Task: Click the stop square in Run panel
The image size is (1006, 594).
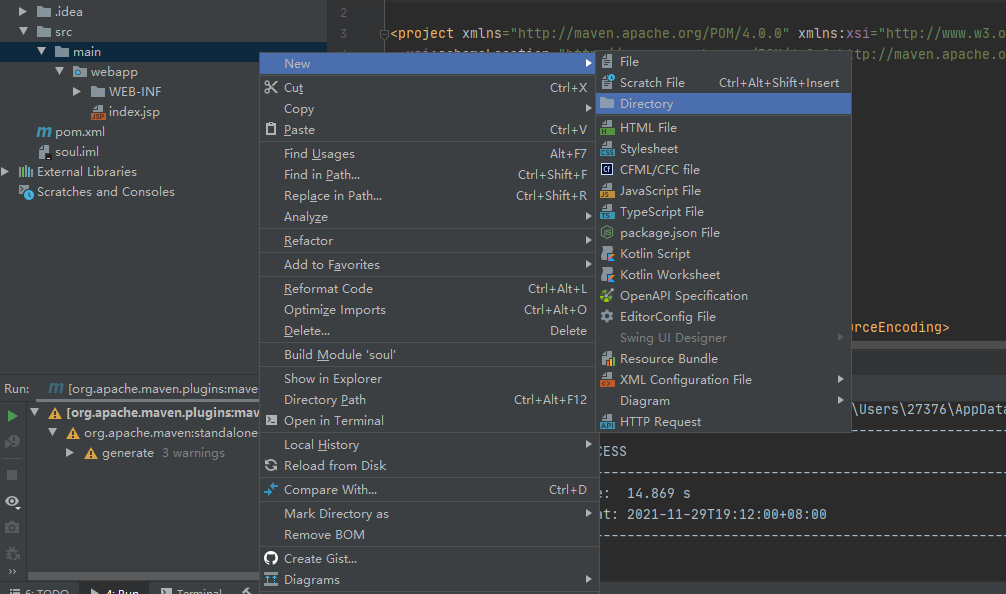Action: 12,475
